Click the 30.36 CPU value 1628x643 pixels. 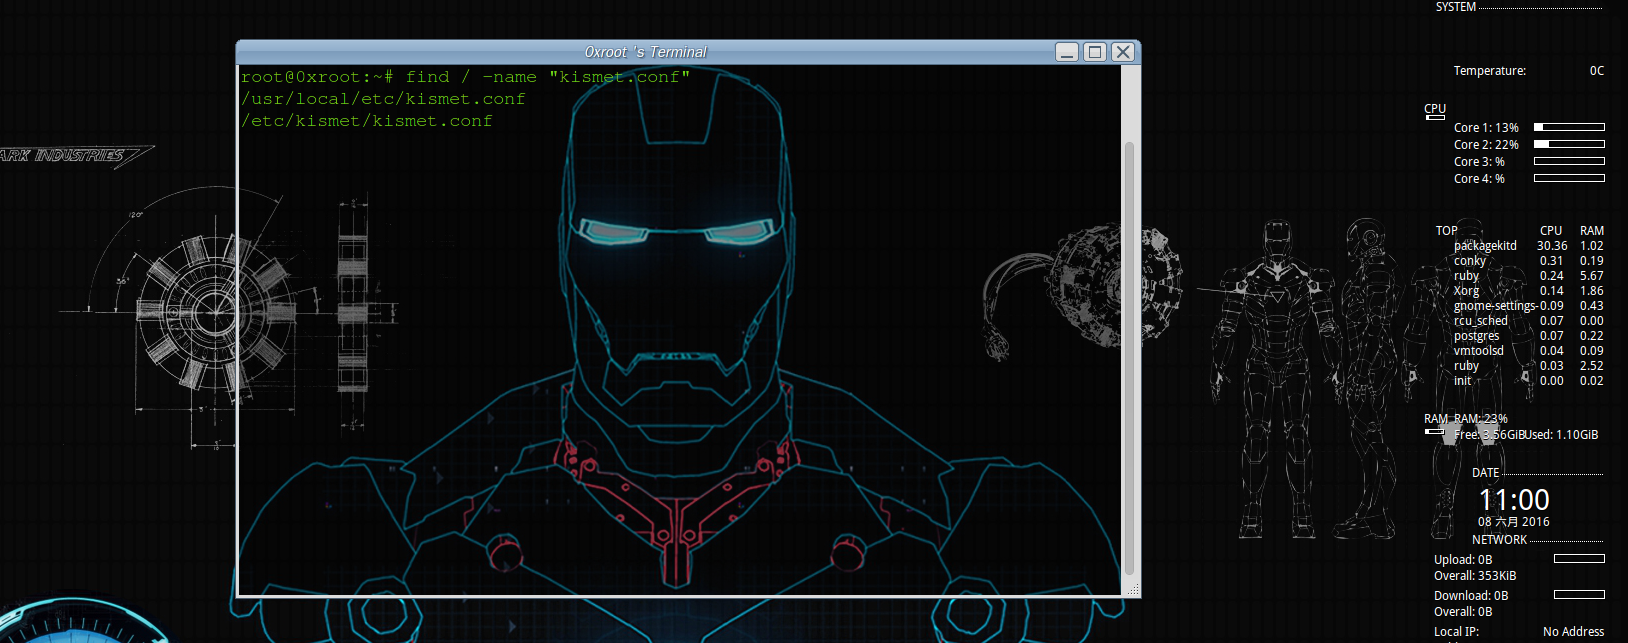coord(1552,246)
